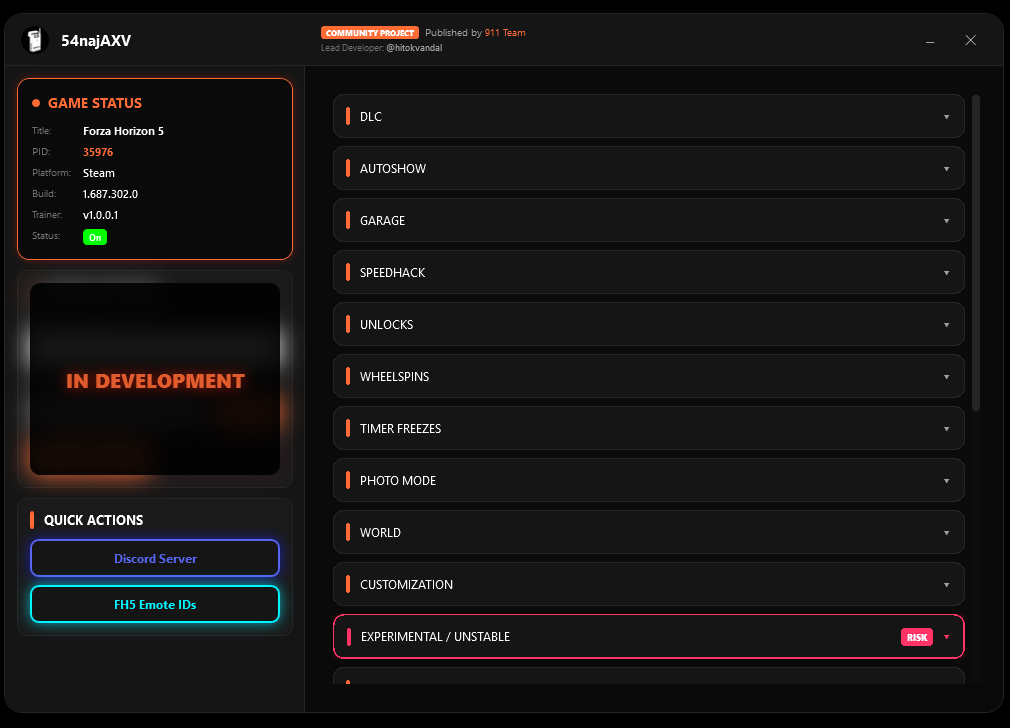Viewport: 1010px width, 728px height.
Task: Expand the AUTOSHOW section arrow
Action: (946, 169)
